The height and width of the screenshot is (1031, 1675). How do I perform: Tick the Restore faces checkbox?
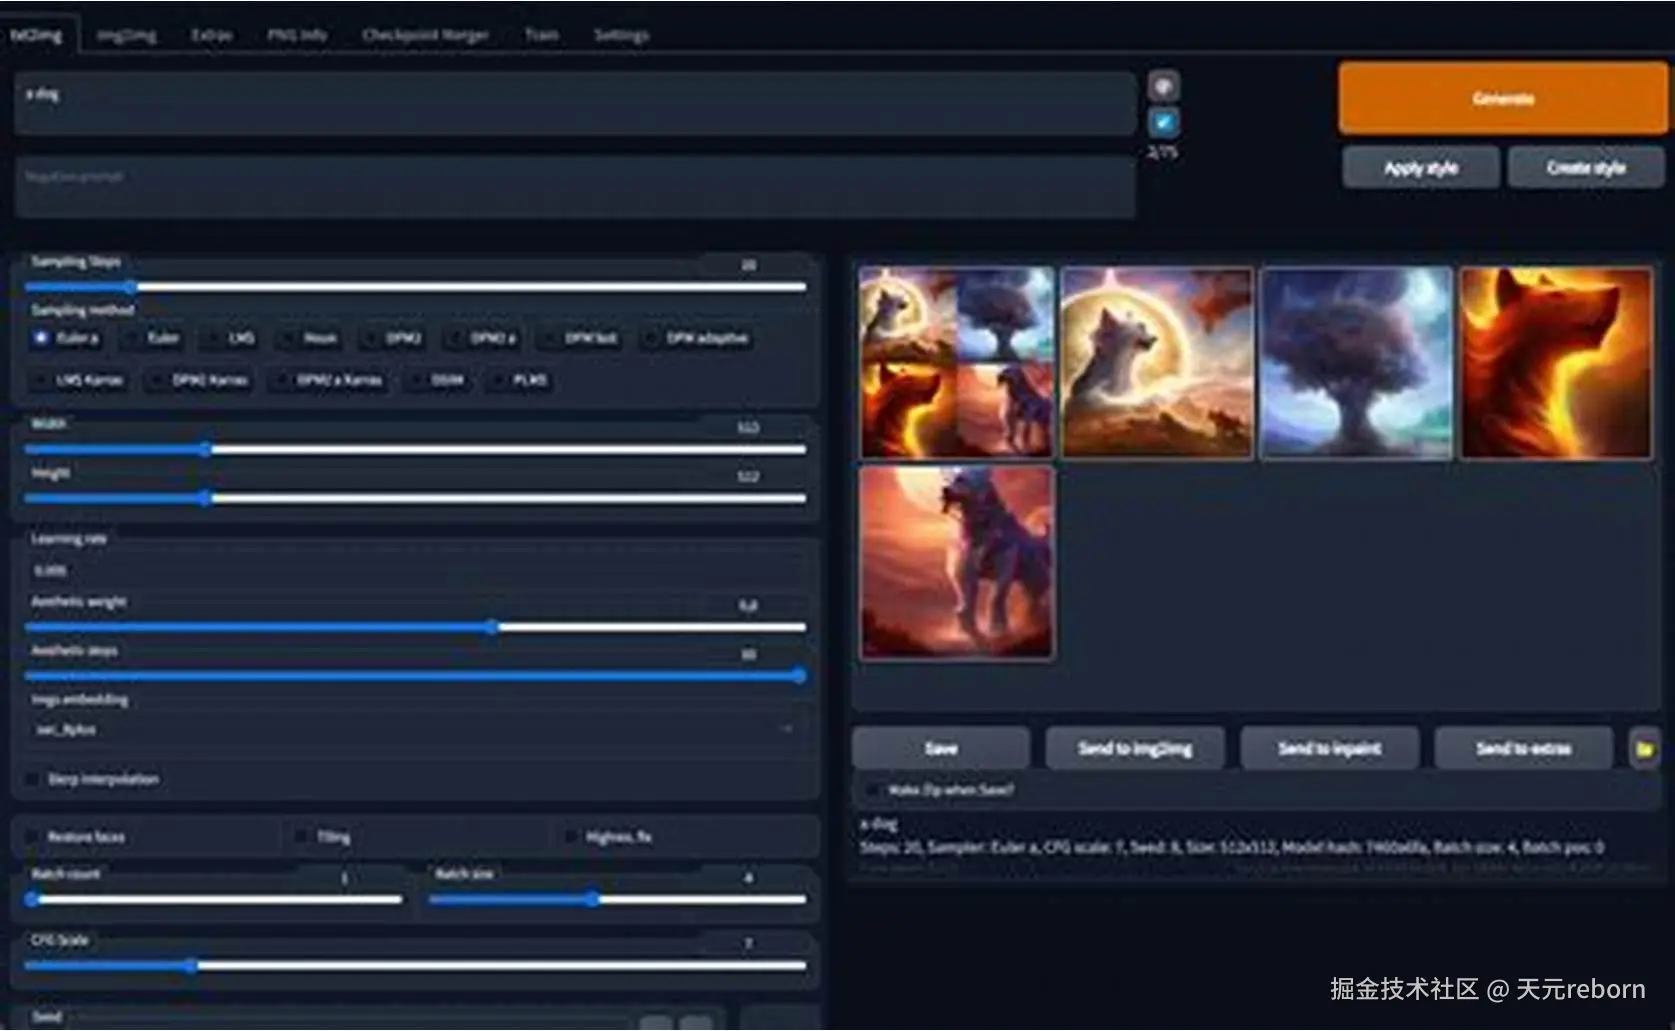[x=33, y=836]
